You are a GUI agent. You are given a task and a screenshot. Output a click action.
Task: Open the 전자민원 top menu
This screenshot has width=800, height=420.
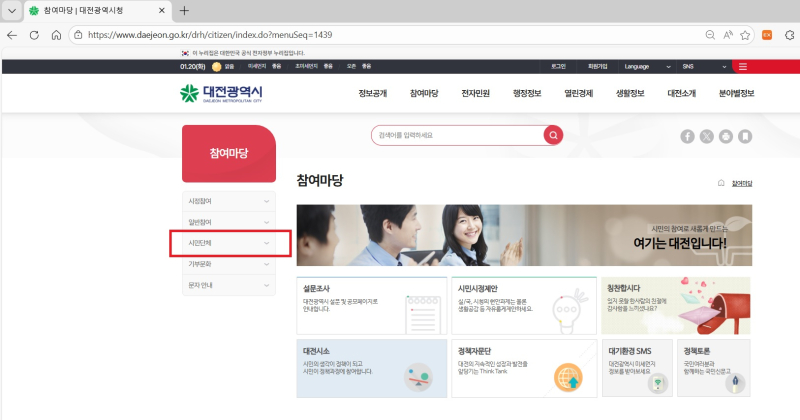(x=475, y=94)
